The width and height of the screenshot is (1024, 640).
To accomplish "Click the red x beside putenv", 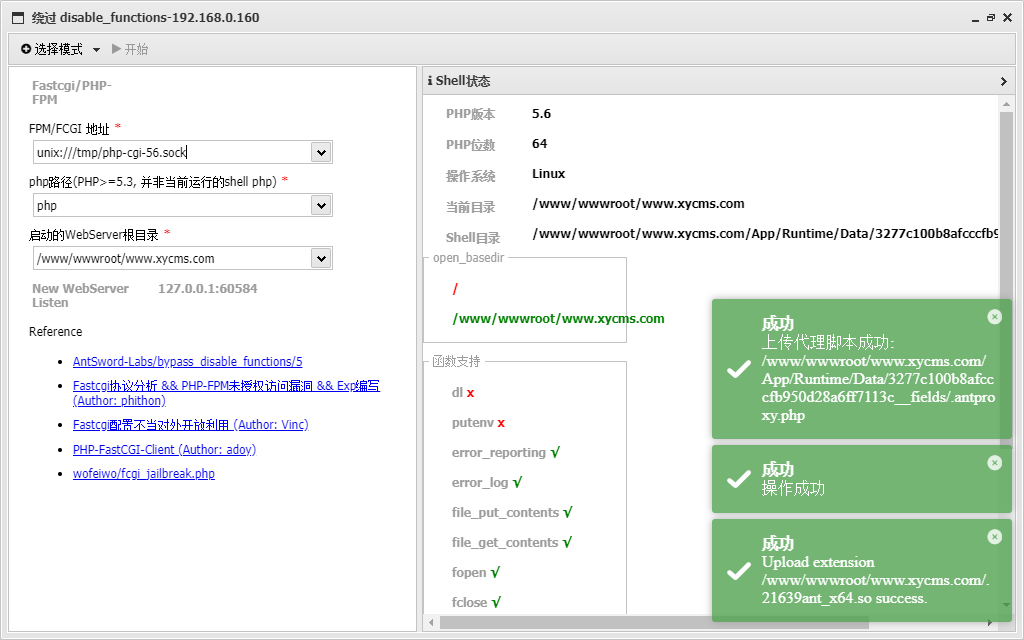I will tap(501, 423).
